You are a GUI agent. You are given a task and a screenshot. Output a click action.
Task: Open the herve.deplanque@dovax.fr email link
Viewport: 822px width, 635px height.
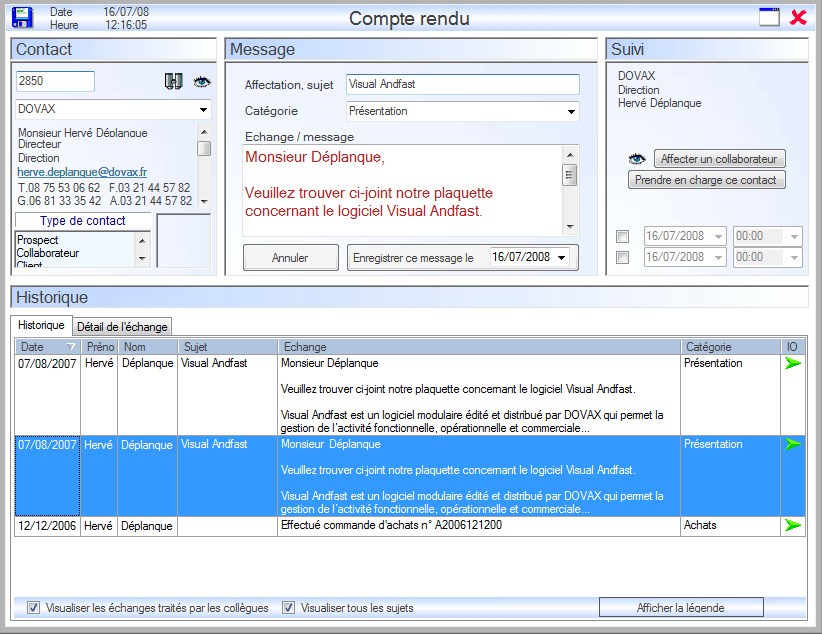[x=82, y=172]
